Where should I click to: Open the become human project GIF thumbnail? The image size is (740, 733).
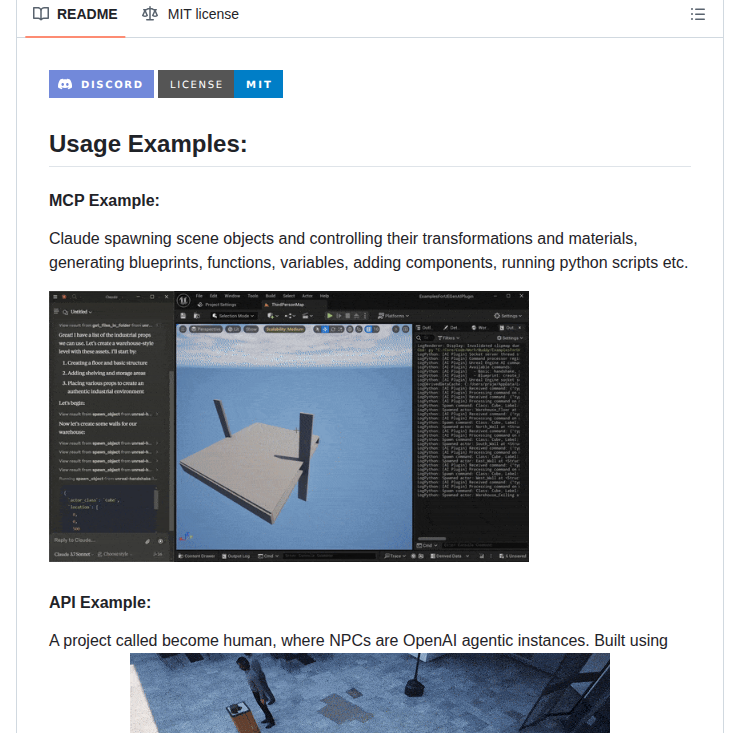coord(369,692)
